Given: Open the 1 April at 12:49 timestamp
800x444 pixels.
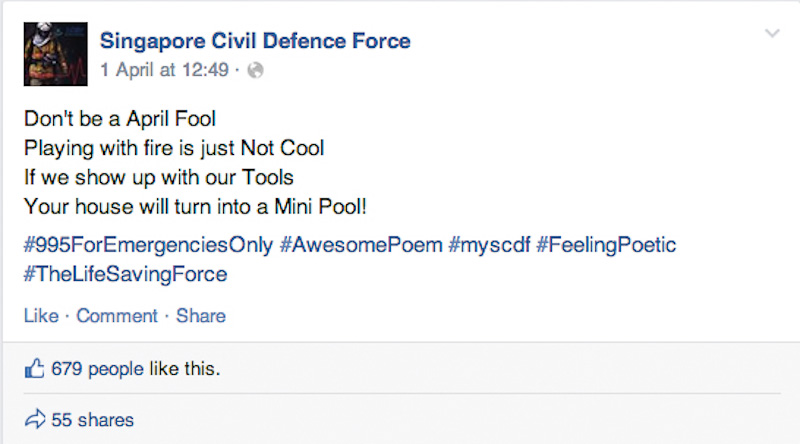Looking at the screenshot, I should pos(164,70).
